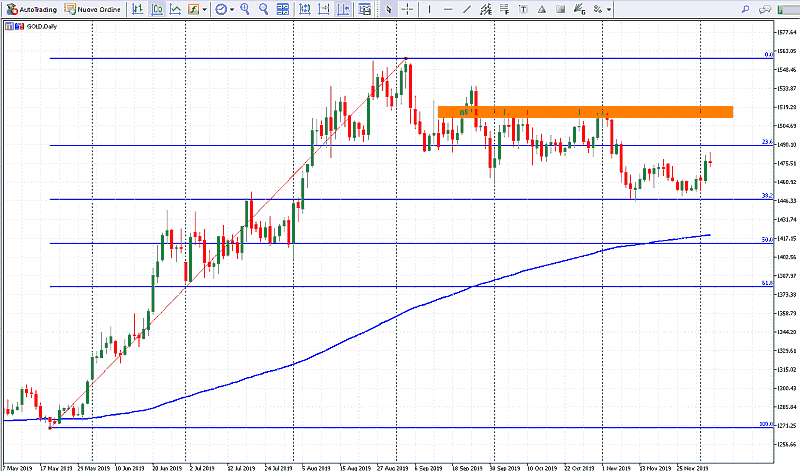800x471 pixels.
Task: Zoom out on the chart
Action: [x=264, y=9]
